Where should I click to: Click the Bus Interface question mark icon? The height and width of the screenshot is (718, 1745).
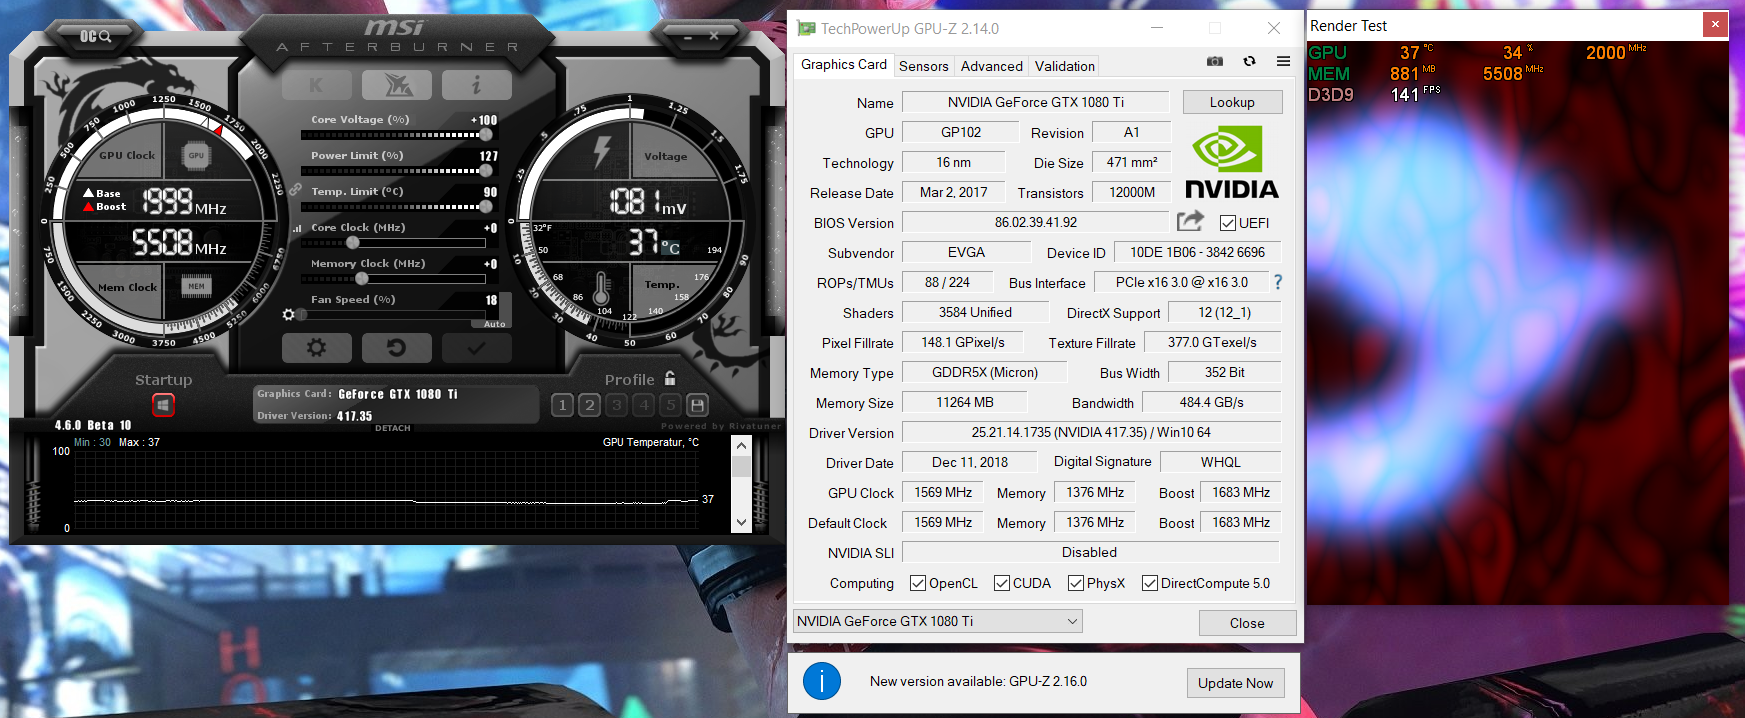(1278, 282)
